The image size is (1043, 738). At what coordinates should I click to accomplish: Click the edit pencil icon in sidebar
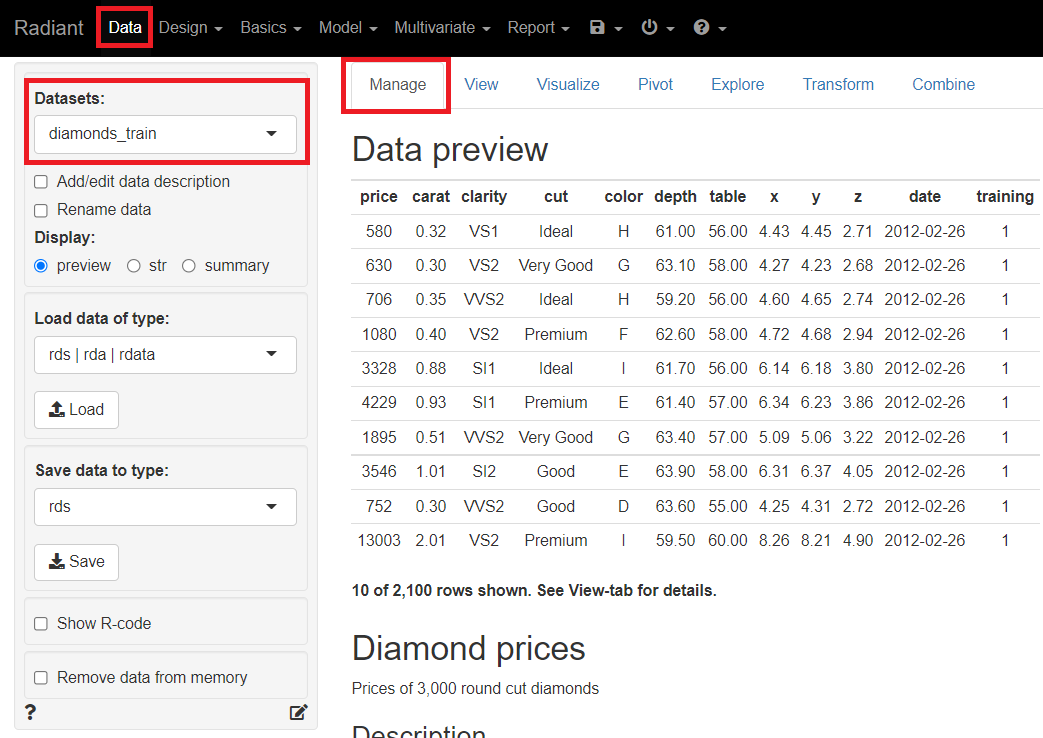tap(298, 712)
